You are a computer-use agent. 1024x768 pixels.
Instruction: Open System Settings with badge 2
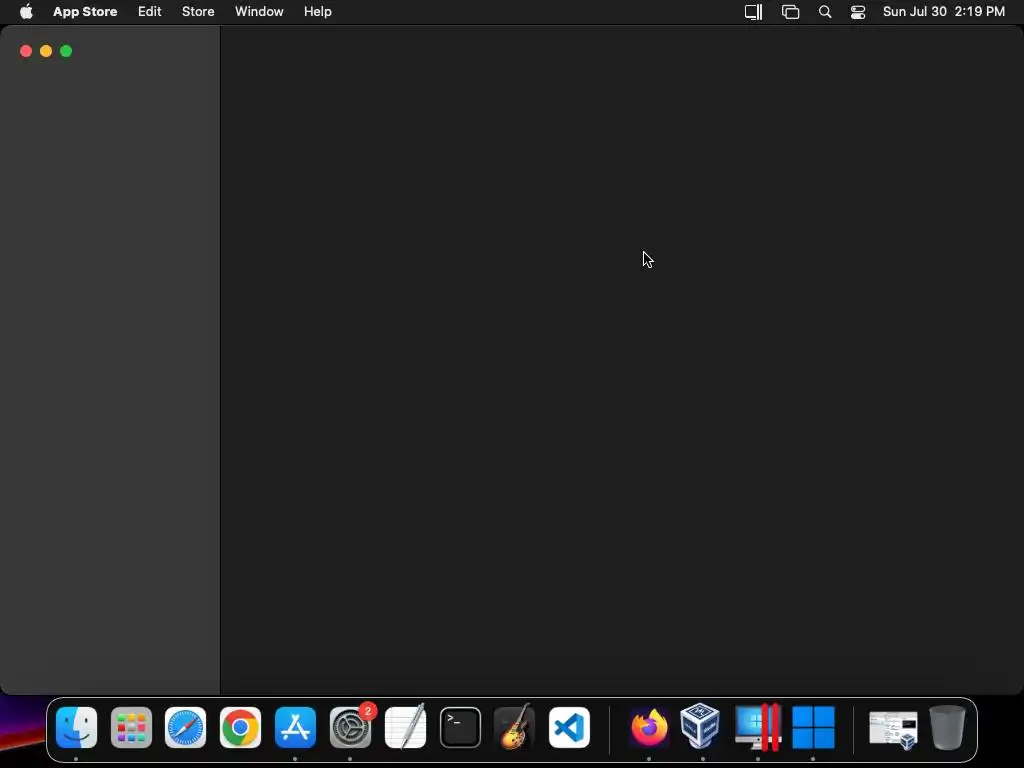coord(351,728)
